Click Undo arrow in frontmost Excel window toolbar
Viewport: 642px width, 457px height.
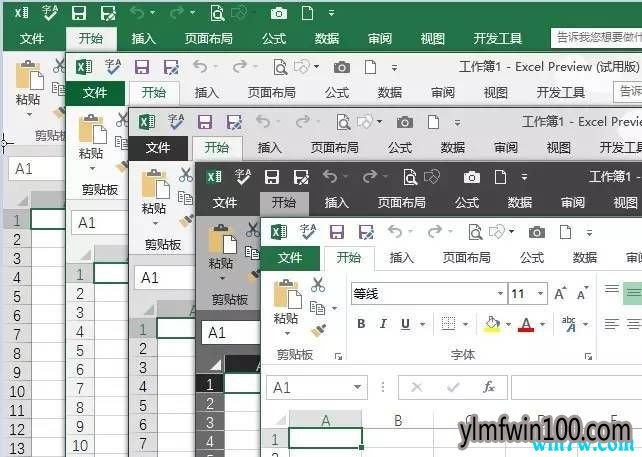[395, 232]
